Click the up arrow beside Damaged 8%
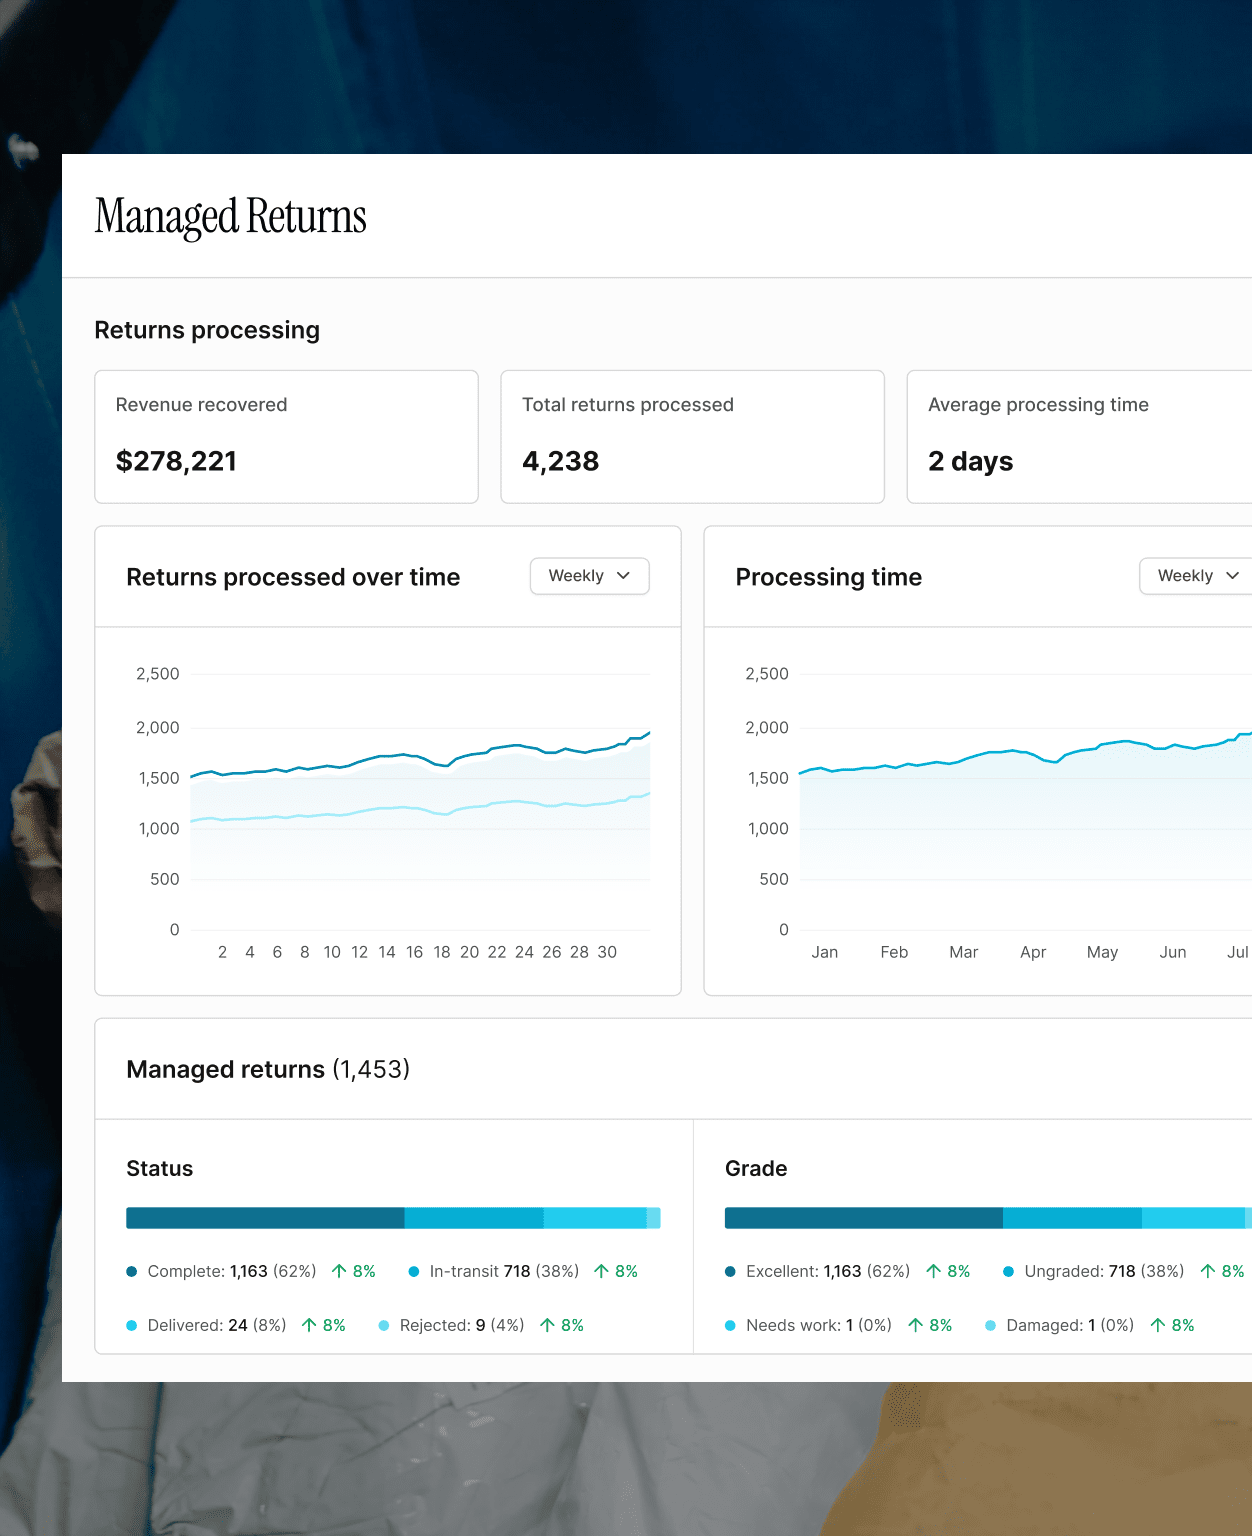 (x=1157, y=1325)
